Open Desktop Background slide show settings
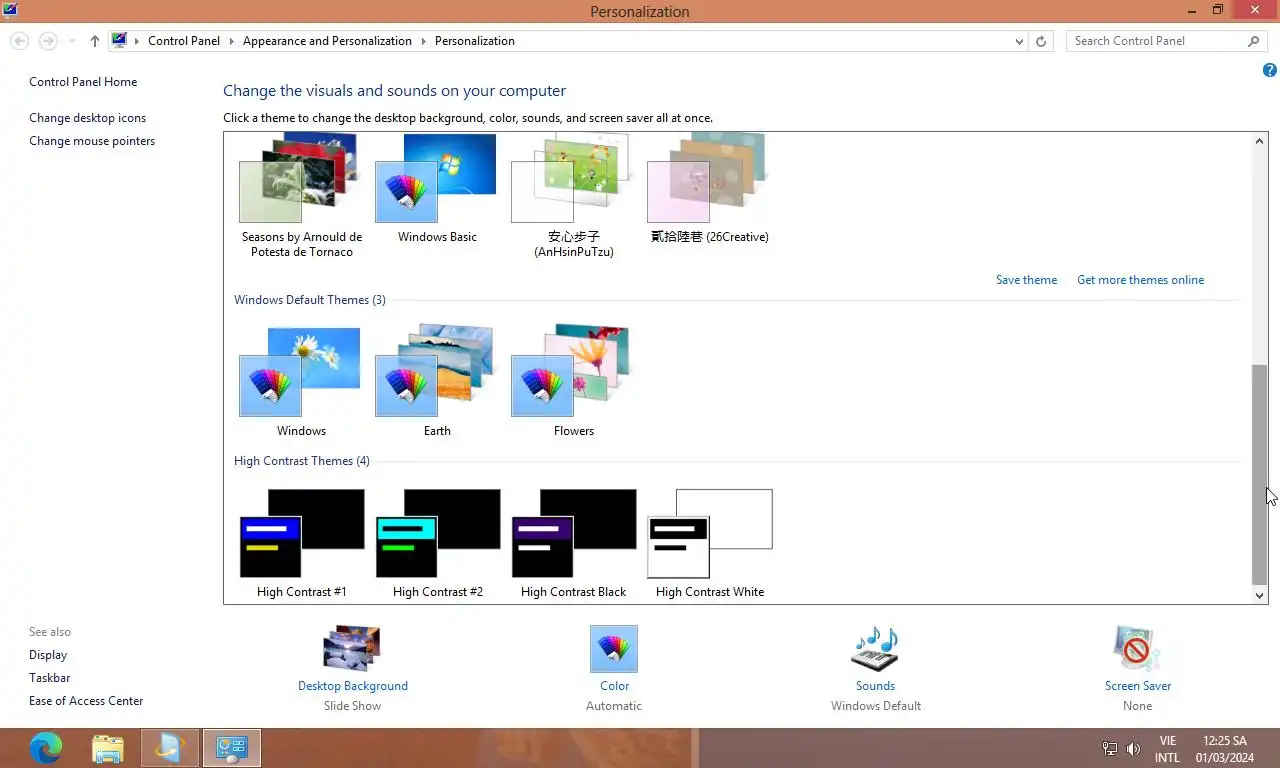 pos(352,649)
